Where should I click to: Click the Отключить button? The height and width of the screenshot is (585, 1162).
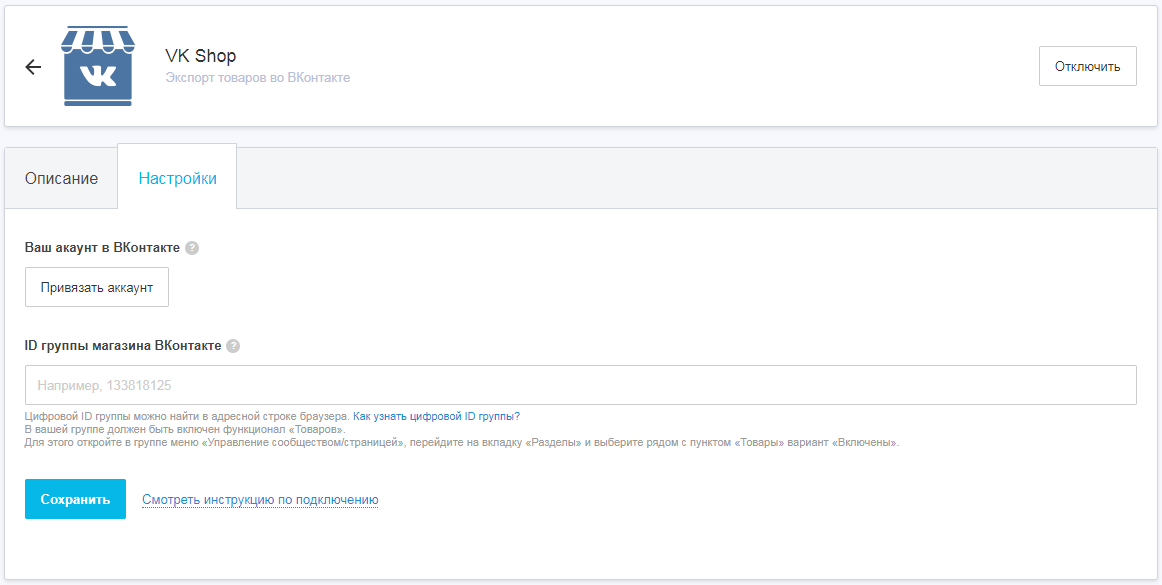click(x=1087, y=66)
